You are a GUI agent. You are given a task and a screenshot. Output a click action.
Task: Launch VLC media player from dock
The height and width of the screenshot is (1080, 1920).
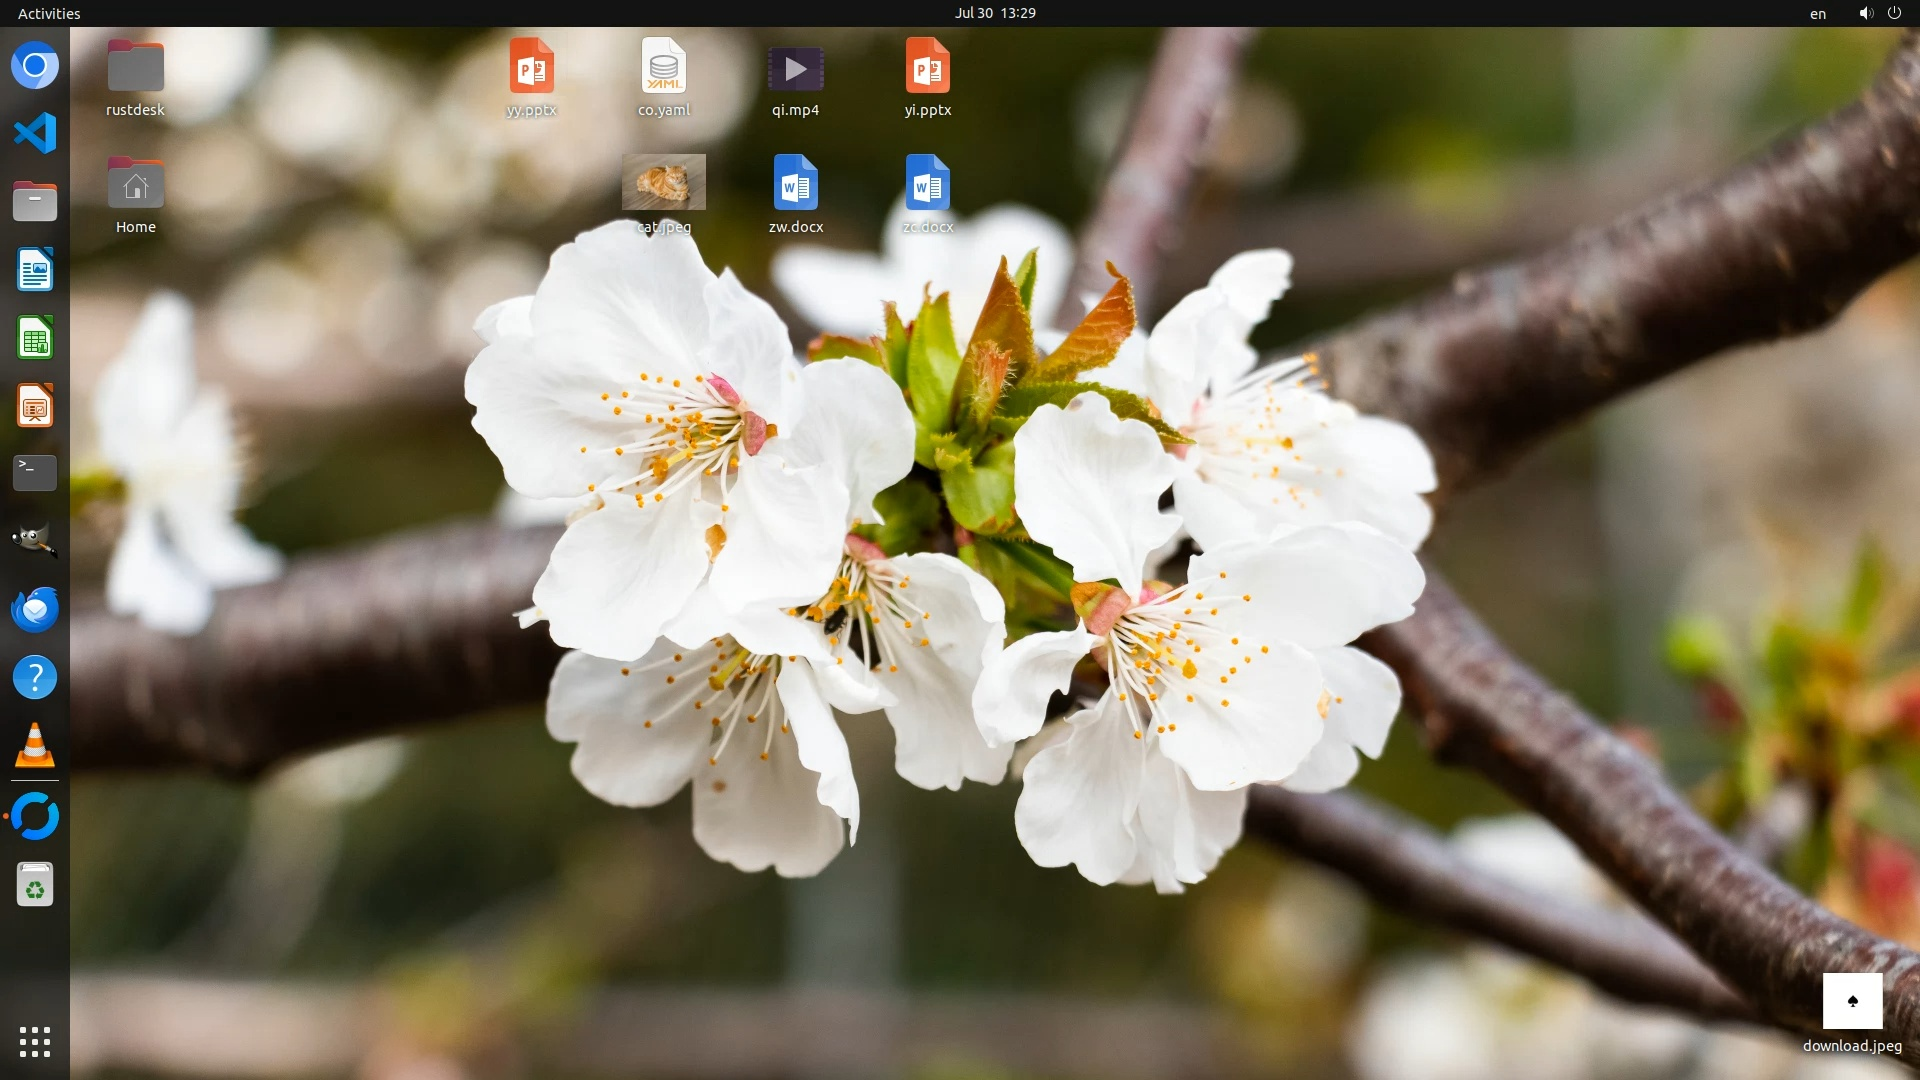pos(35,746)
